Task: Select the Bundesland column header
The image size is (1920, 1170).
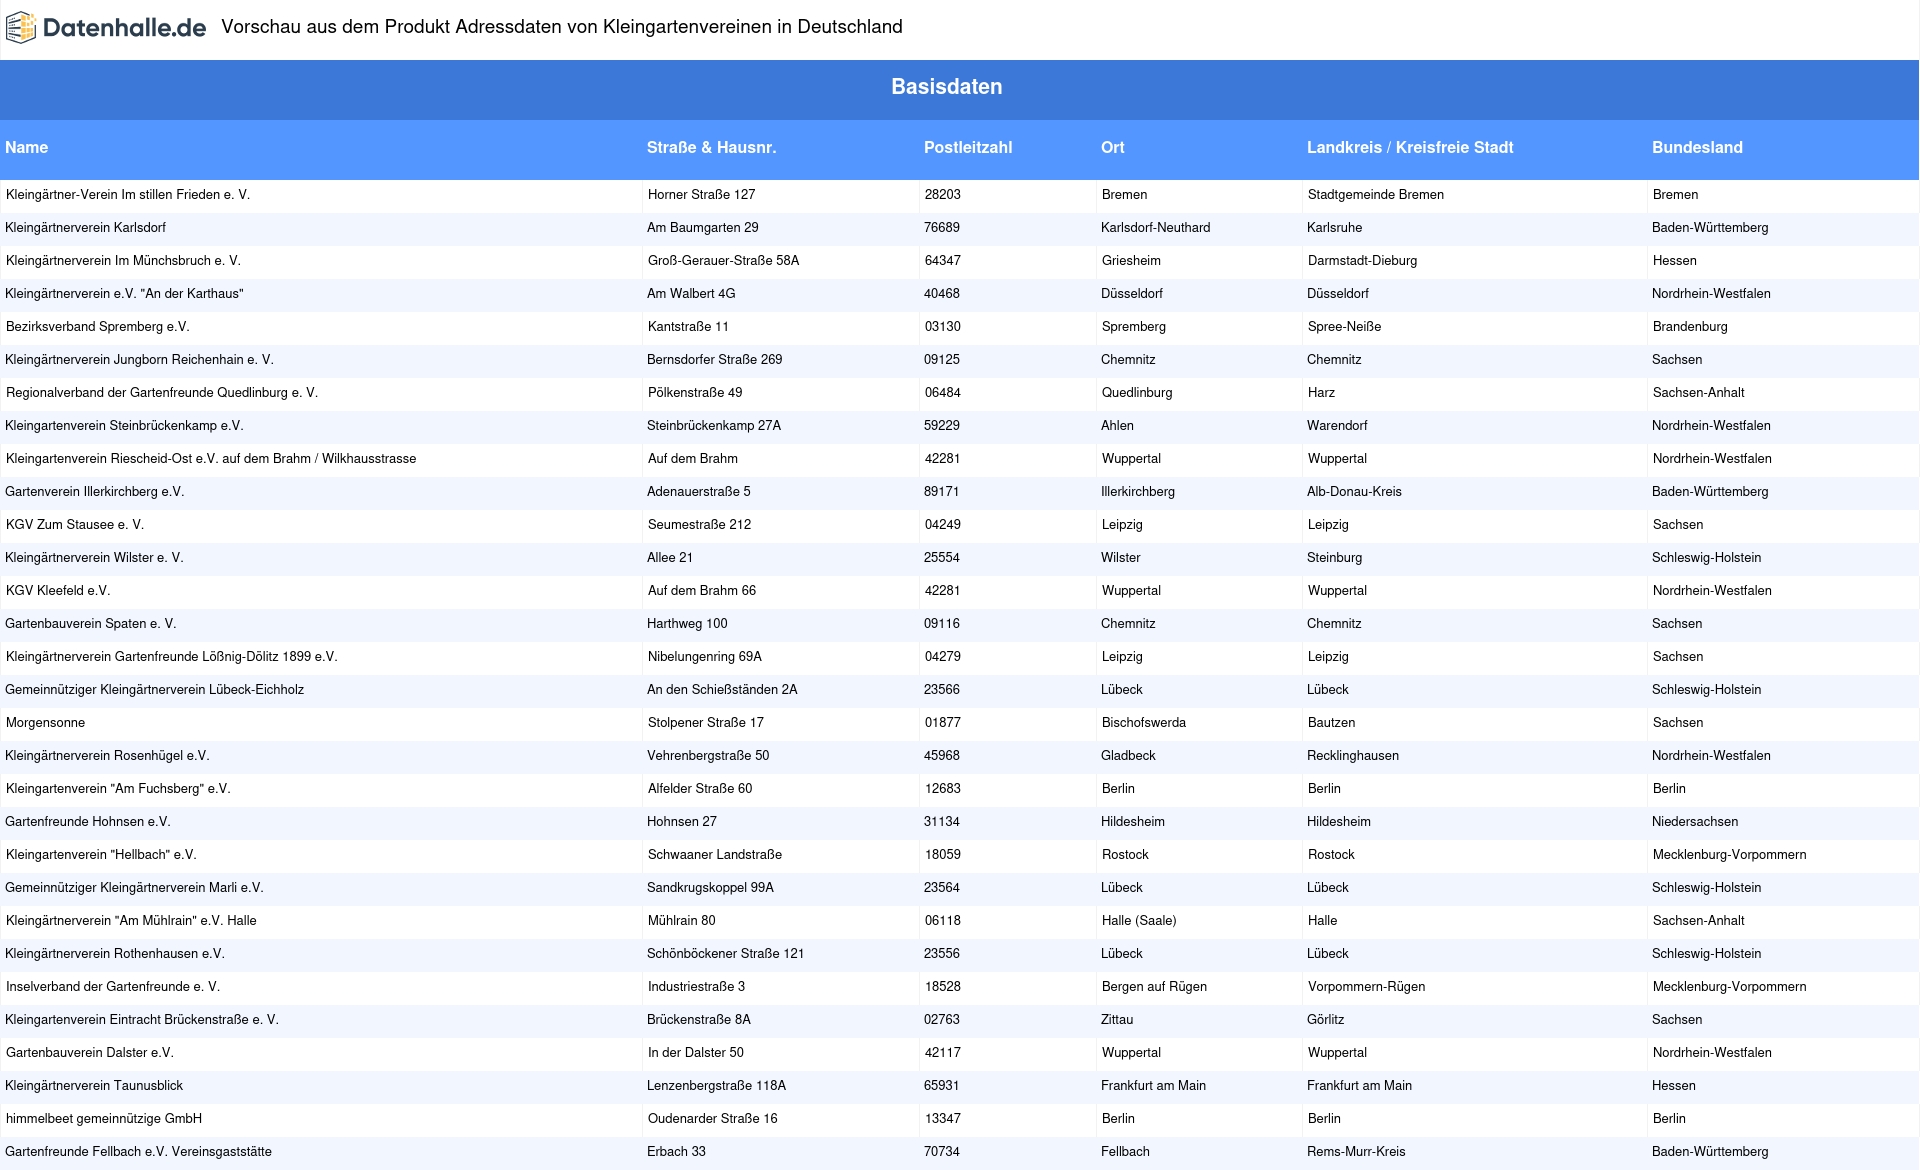Action: 1697,148
